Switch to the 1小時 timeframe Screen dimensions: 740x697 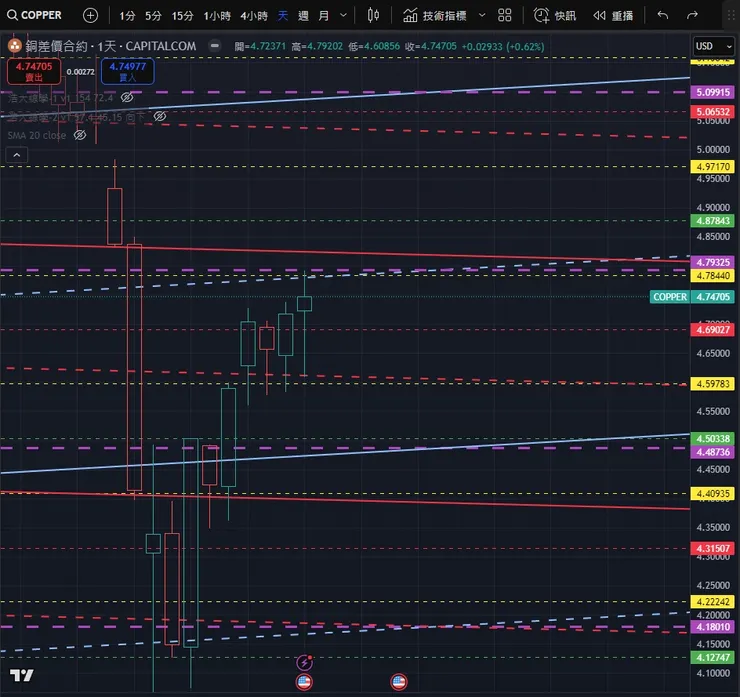217,16
